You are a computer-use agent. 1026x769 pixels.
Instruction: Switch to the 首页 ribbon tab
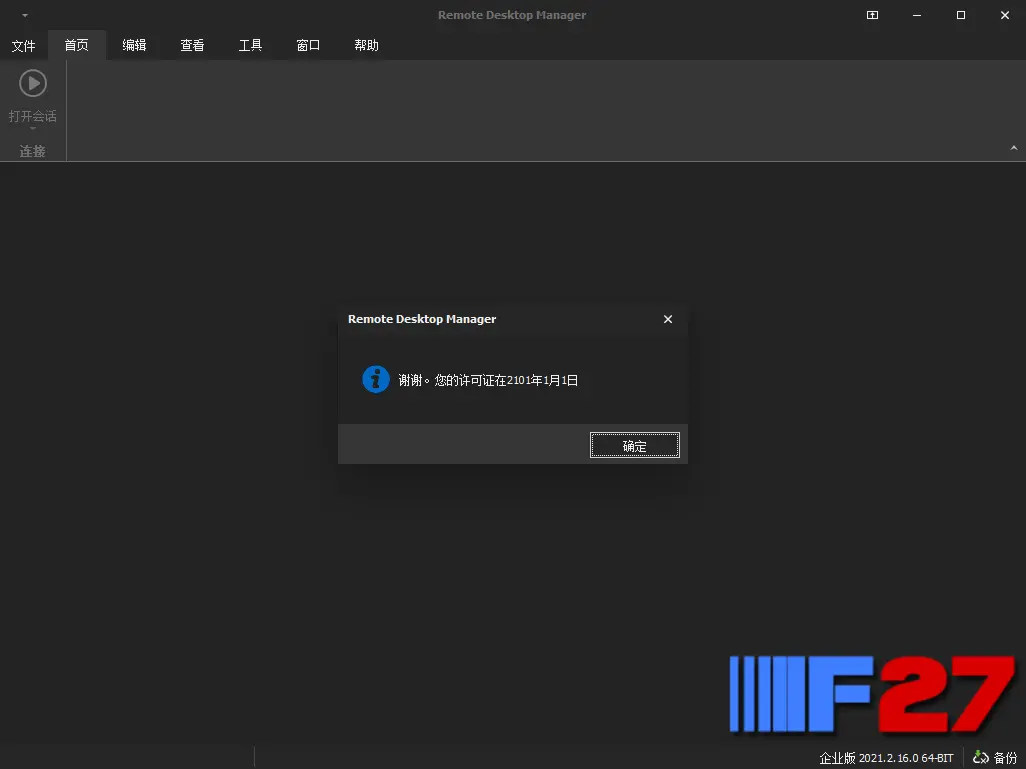[x=77, y=45]
